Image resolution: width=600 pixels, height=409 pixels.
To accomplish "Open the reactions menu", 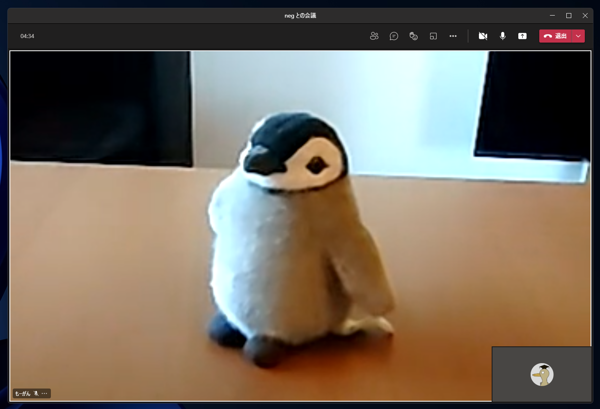I will coord(413,36).
